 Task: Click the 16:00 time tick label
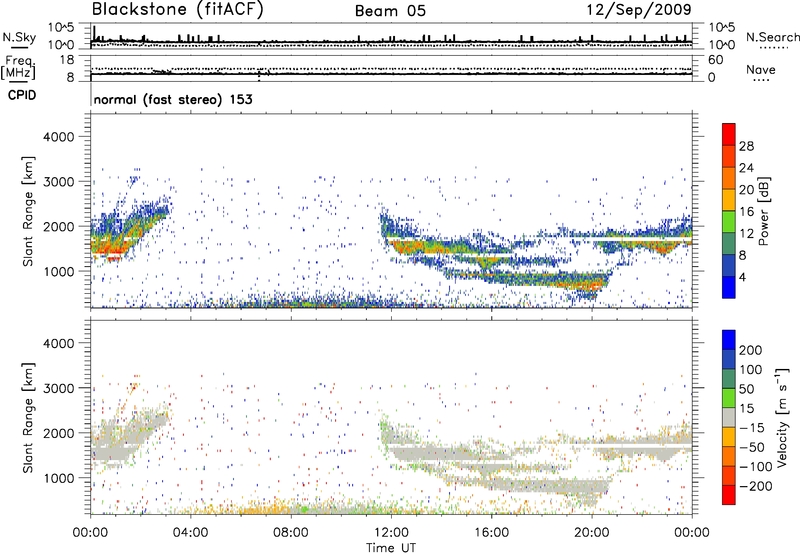click(491, 533)
